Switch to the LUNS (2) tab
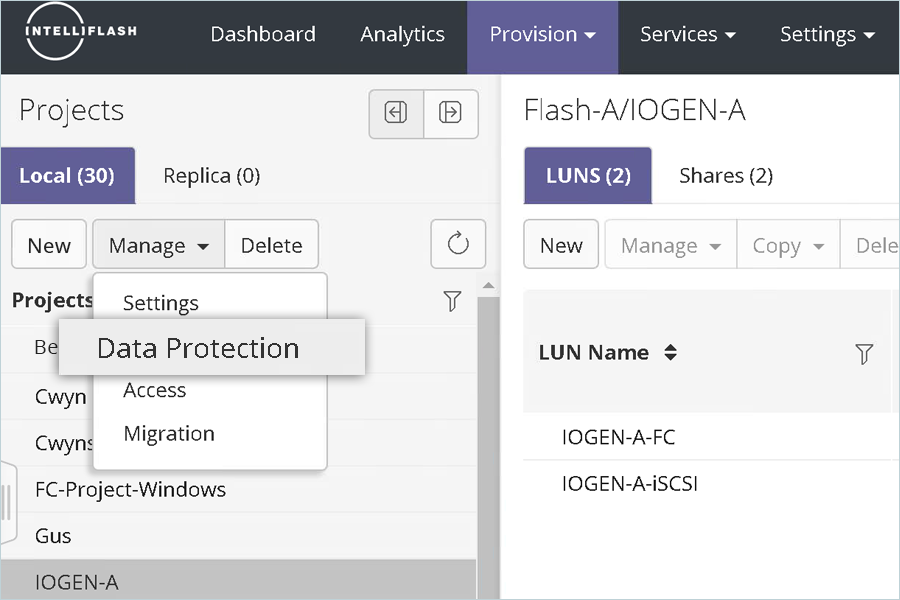The height and width of the screenshot is (600, 900). [x=588, y=176]
